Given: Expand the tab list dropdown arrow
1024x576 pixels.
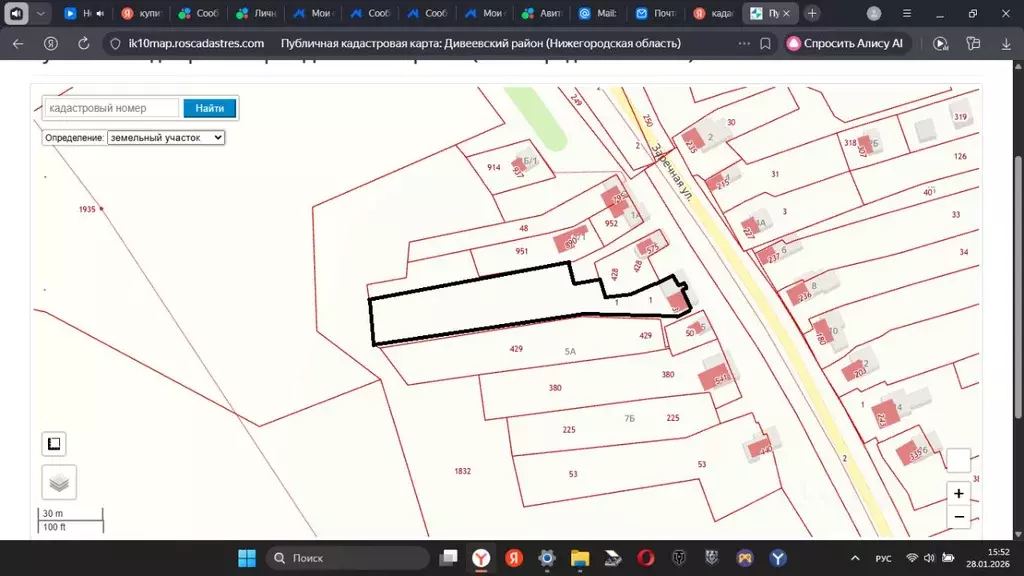Looking at the screenshot, I should [40, 14].
